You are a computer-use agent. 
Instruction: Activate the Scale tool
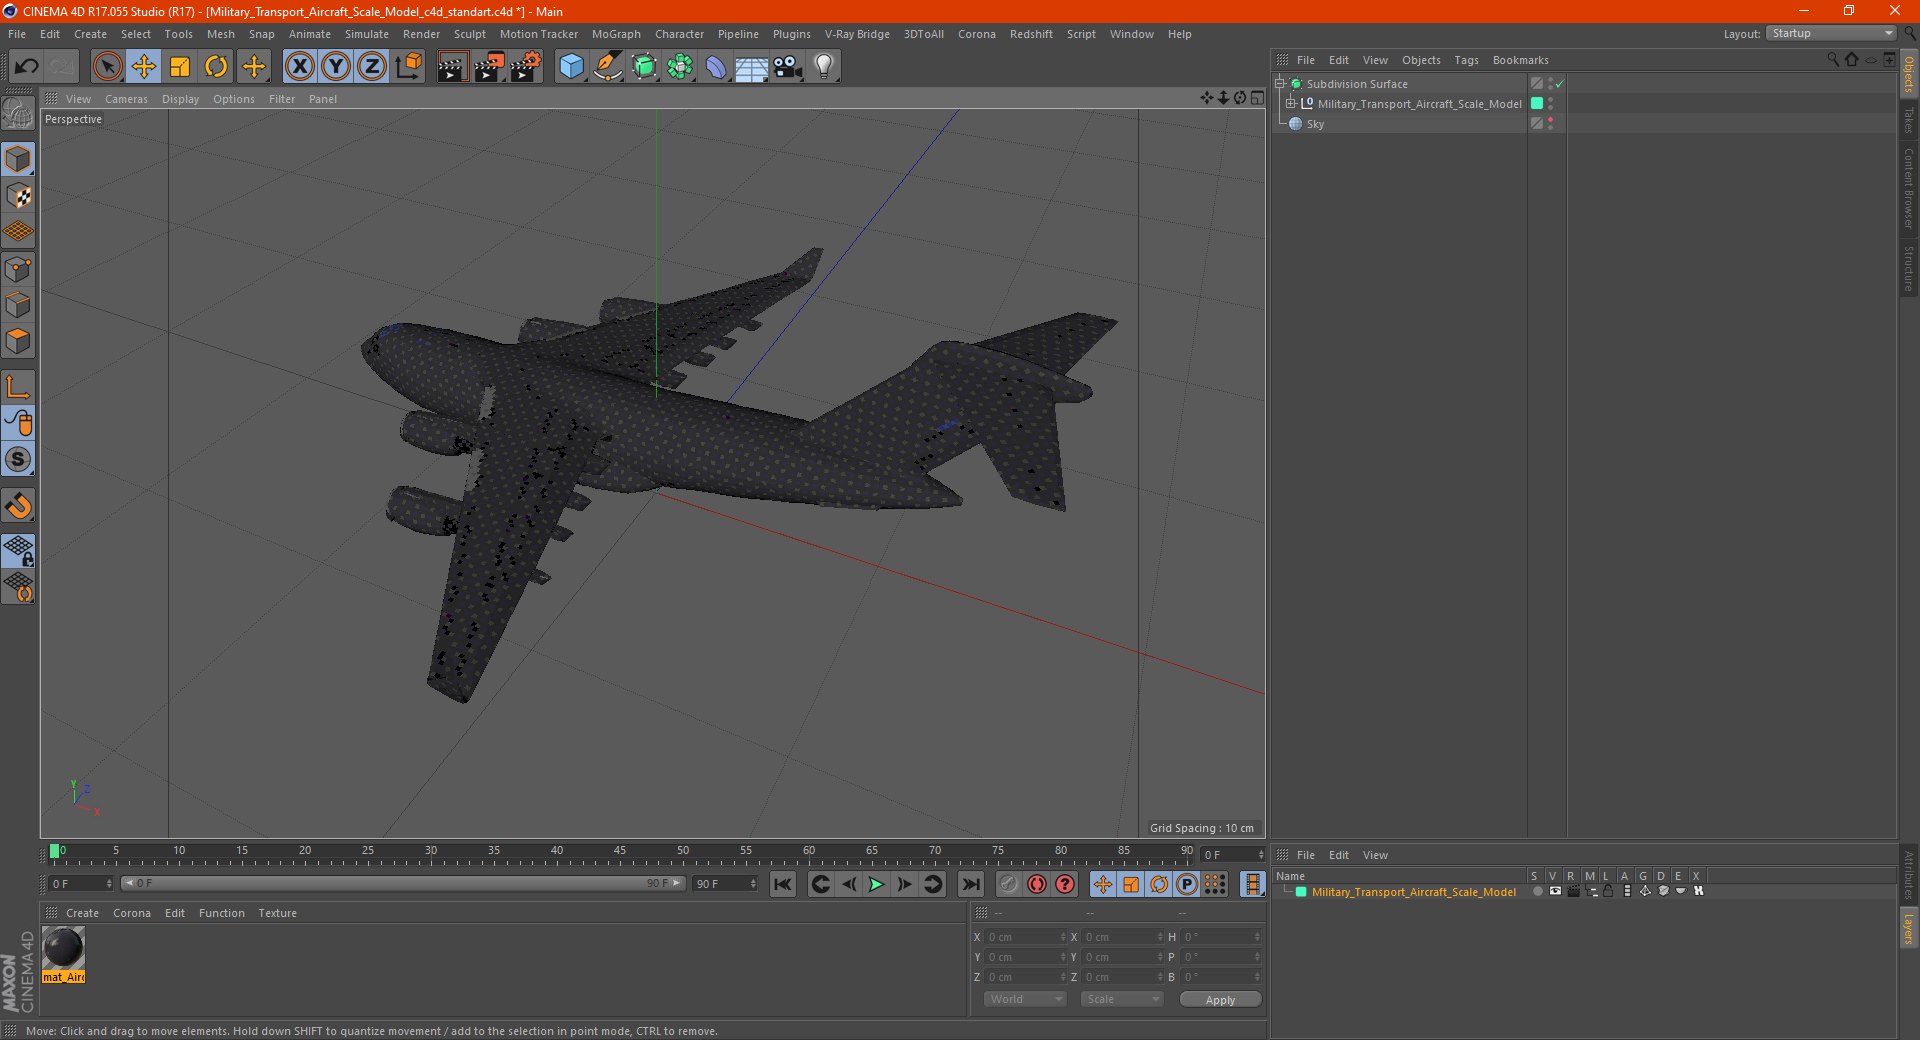[180, 67]
